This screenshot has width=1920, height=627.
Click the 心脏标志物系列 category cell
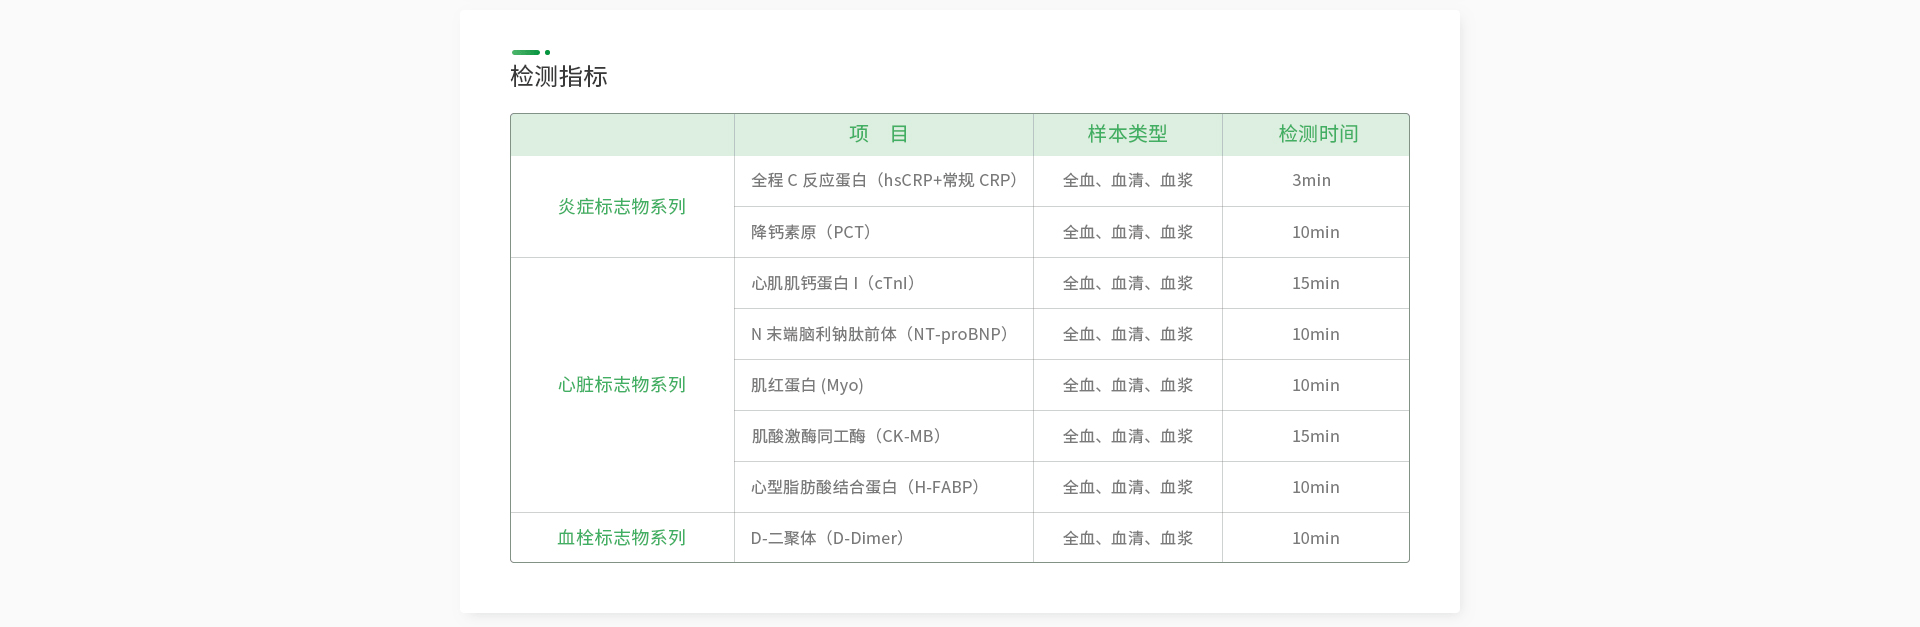click(x=621, y=385)
